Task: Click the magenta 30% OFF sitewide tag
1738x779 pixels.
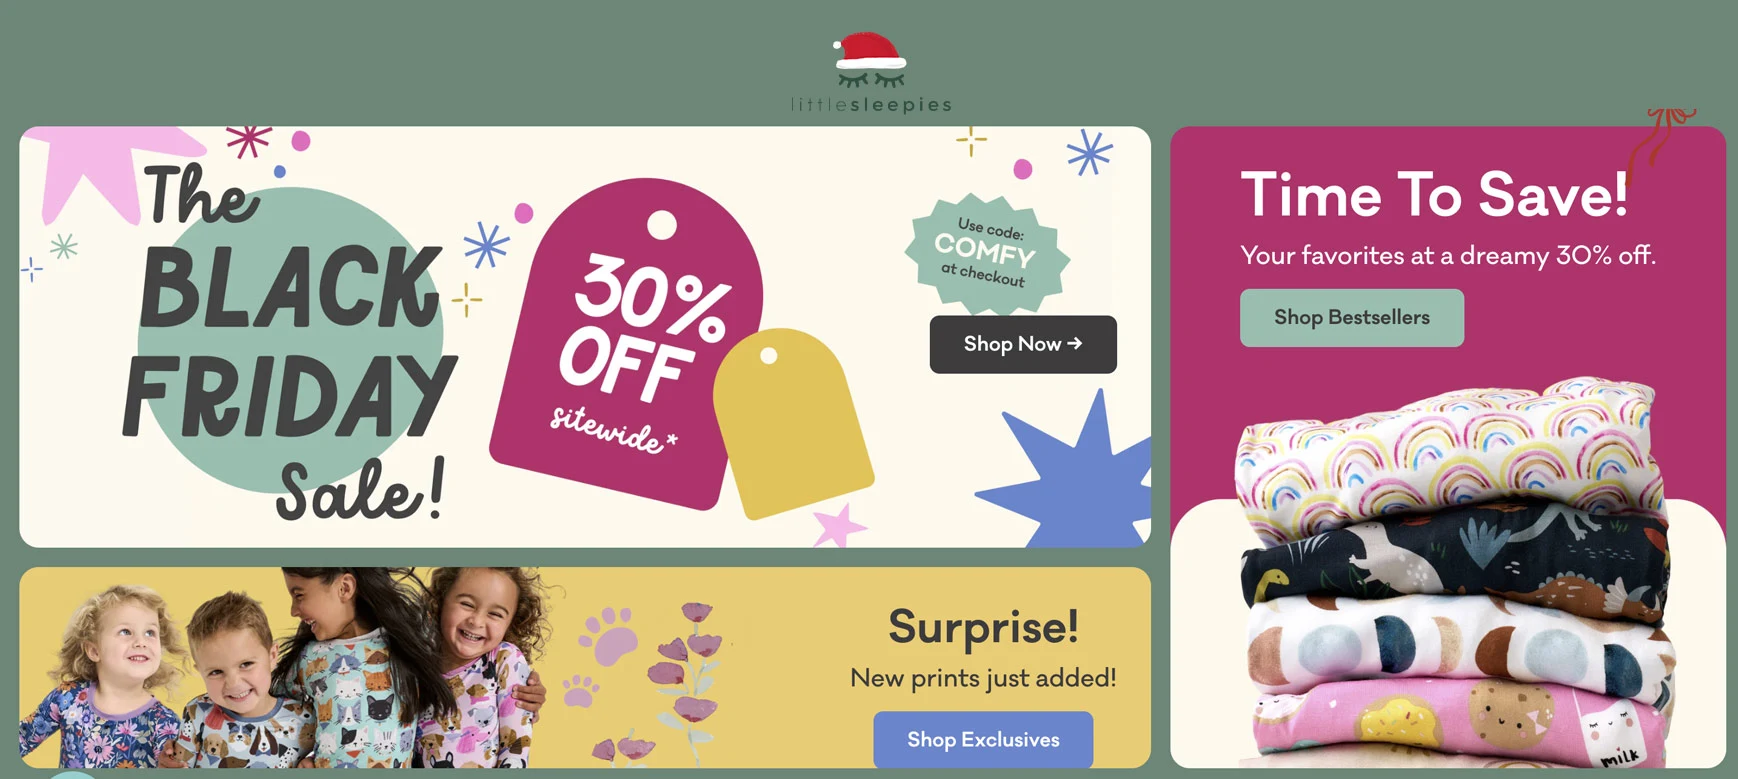Action: [628, 342]
